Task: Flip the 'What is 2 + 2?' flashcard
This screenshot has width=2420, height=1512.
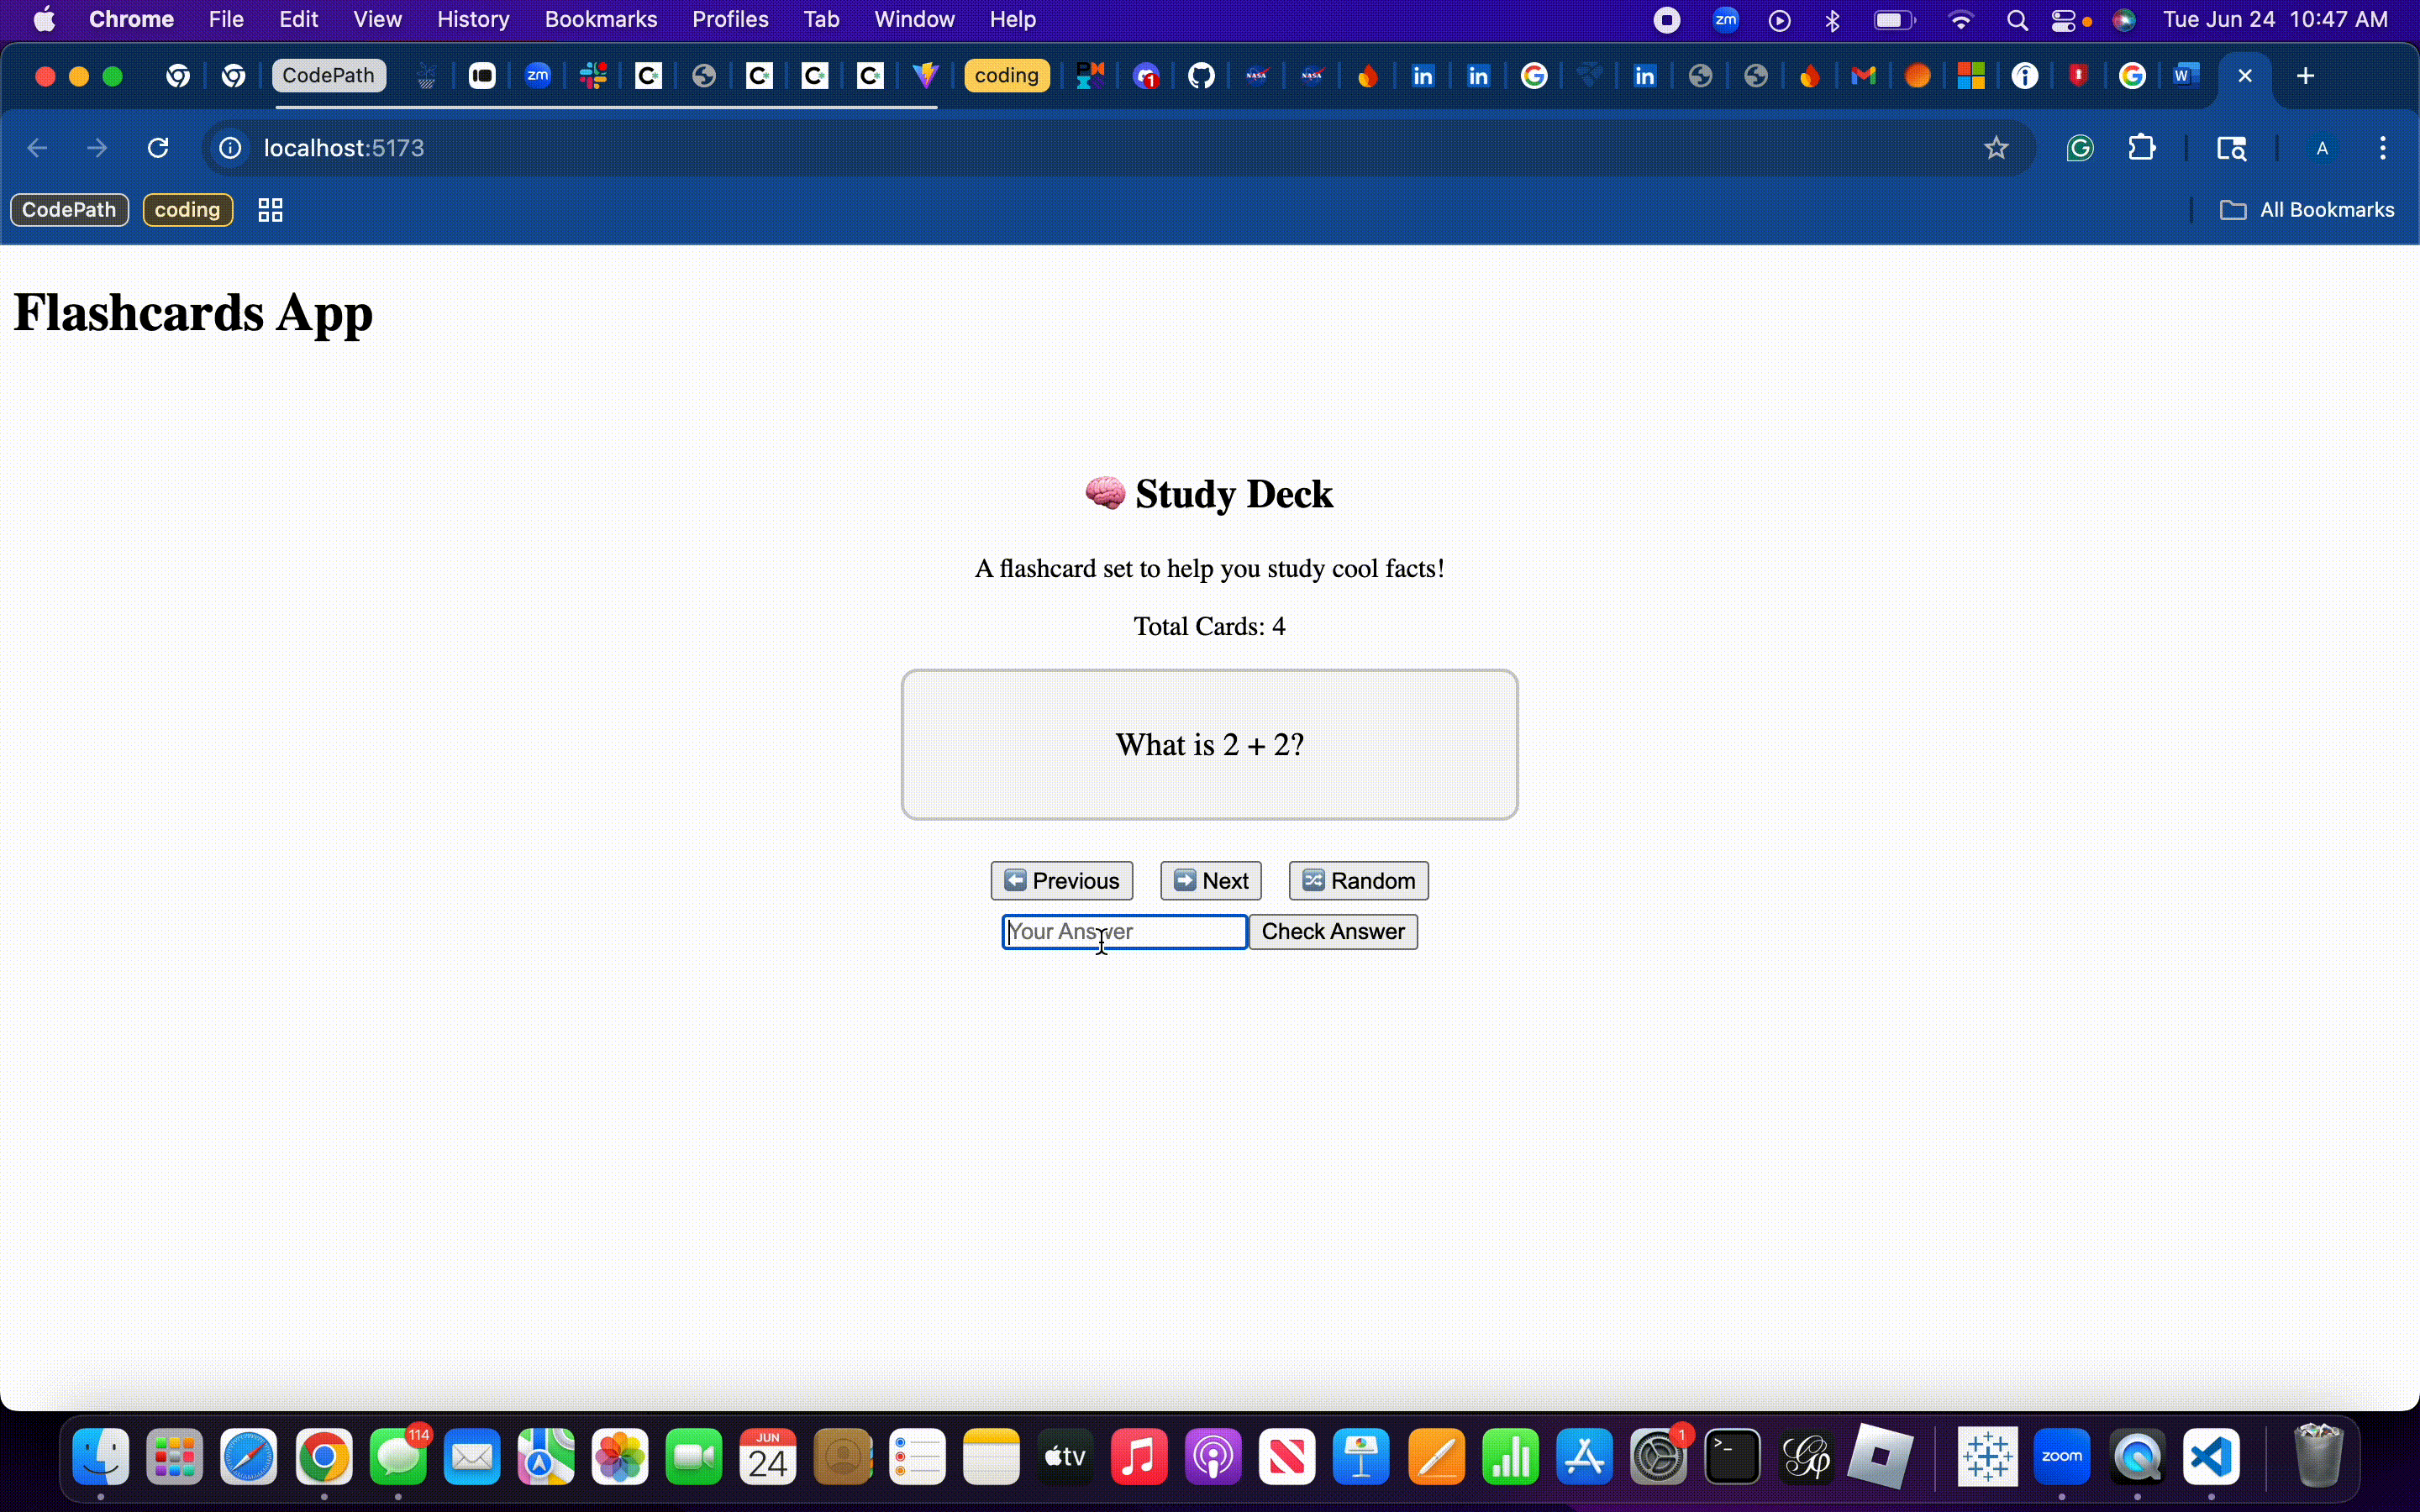Action: pyautogui.click(x=1209, y=744)
